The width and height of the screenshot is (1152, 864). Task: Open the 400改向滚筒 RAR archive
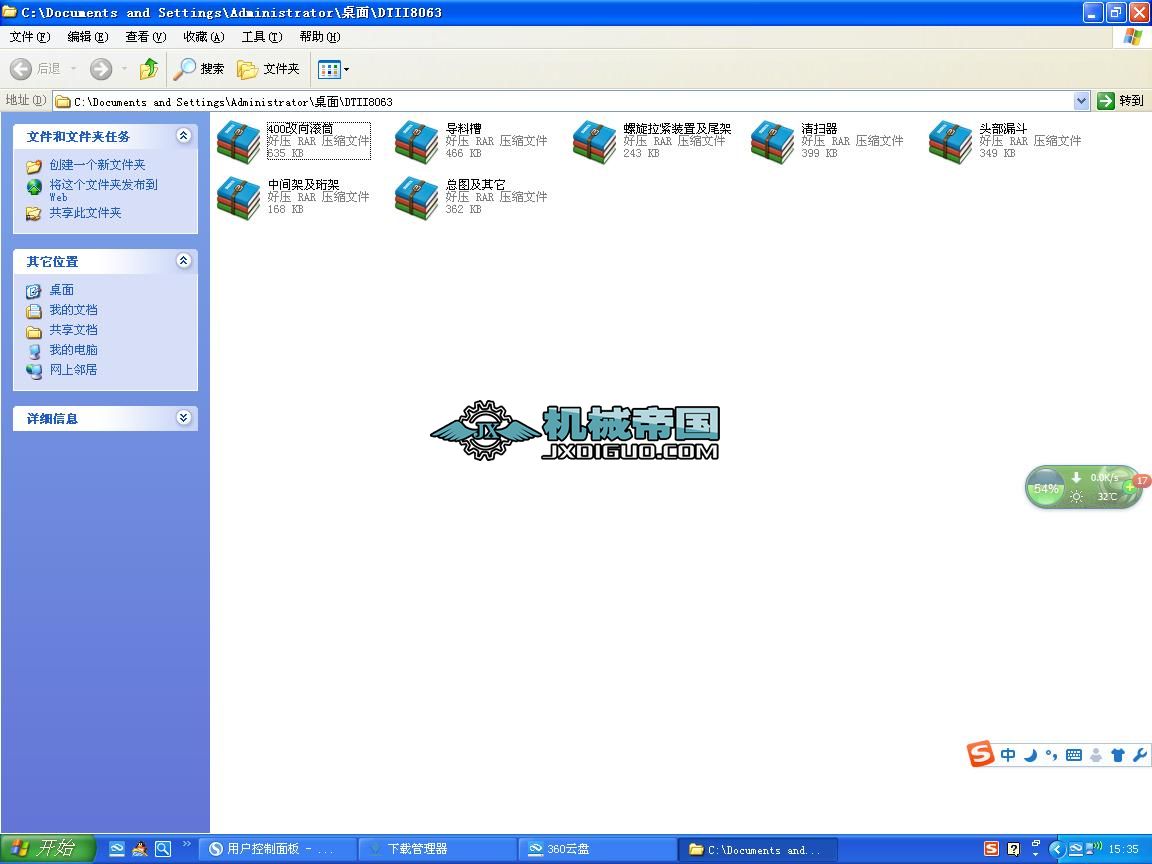point(237,141)
